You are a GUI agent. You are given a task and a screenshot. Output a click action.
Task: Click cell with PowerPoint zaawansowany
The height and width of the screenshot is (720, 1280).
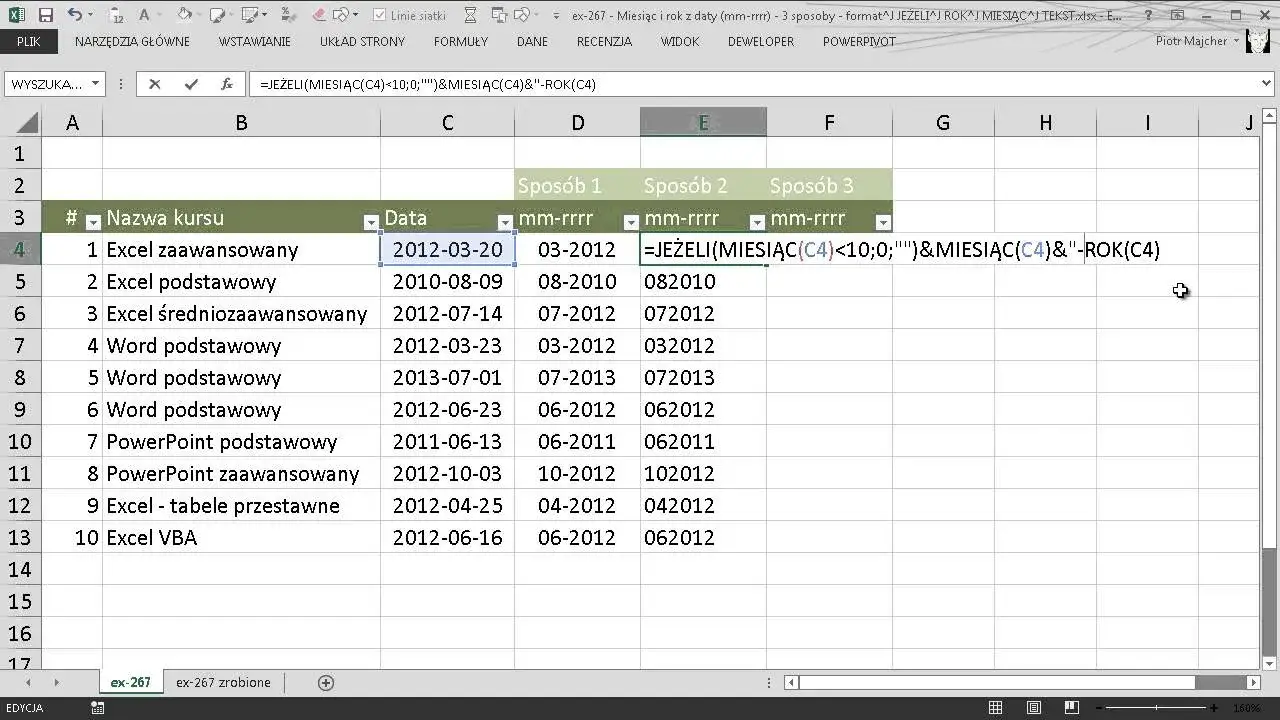pos(241,473)
